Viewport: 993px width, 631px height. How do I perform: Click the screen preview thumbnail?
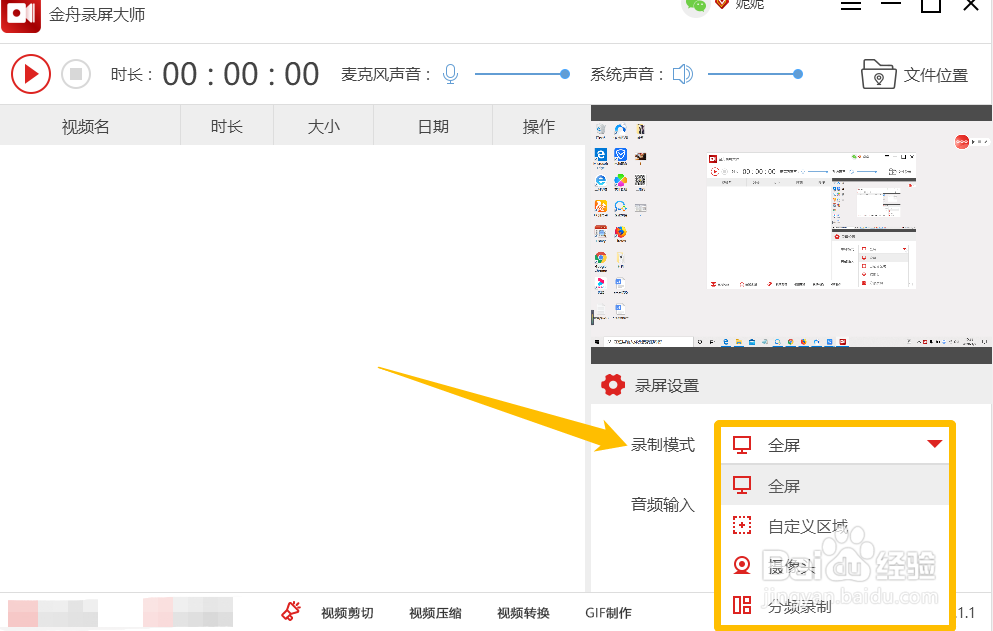(x=791, y=234)
